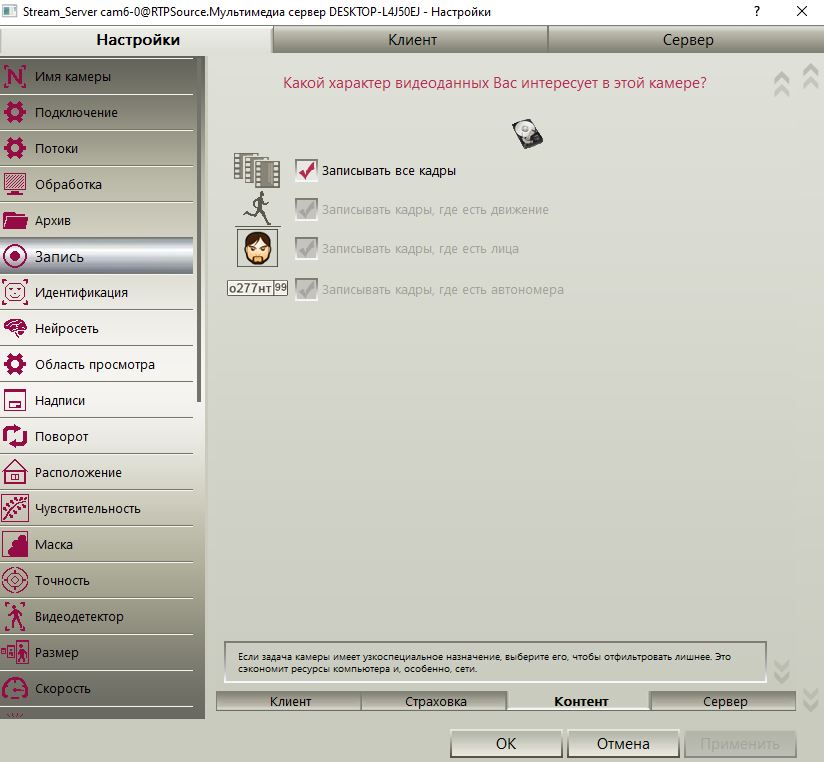824x762 pixels.
Task: Select the Контент tab
Action: (x=580, y=701)
